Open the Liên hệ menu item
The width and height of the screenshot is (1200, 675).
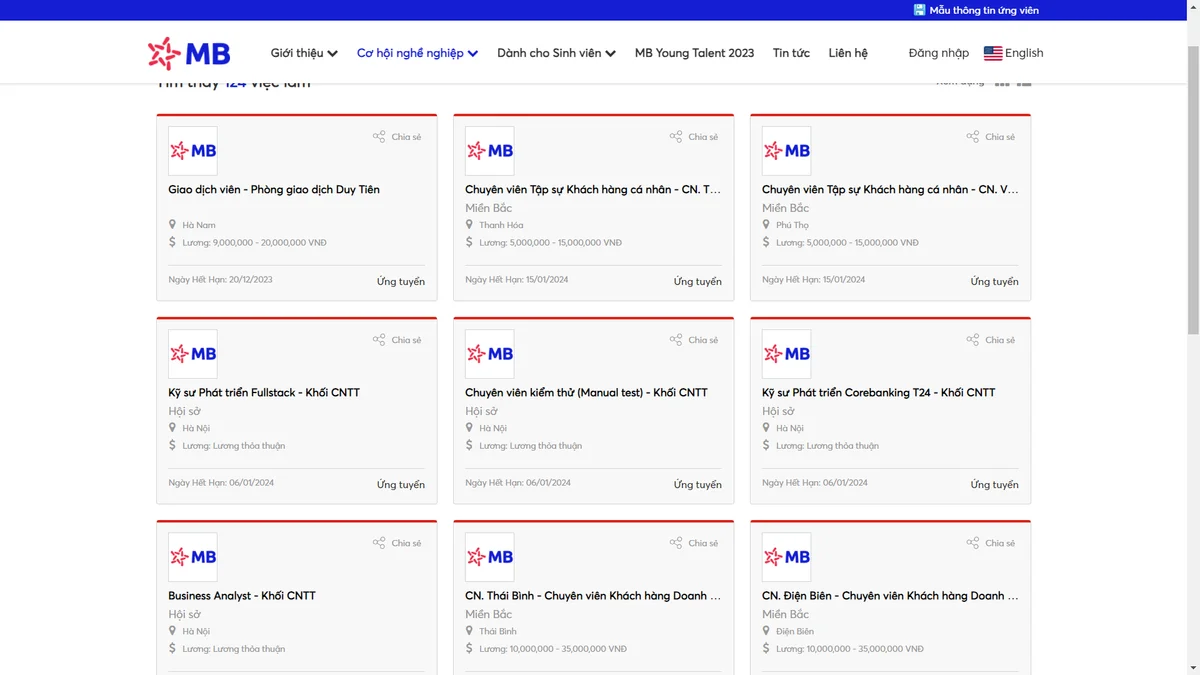848,53
